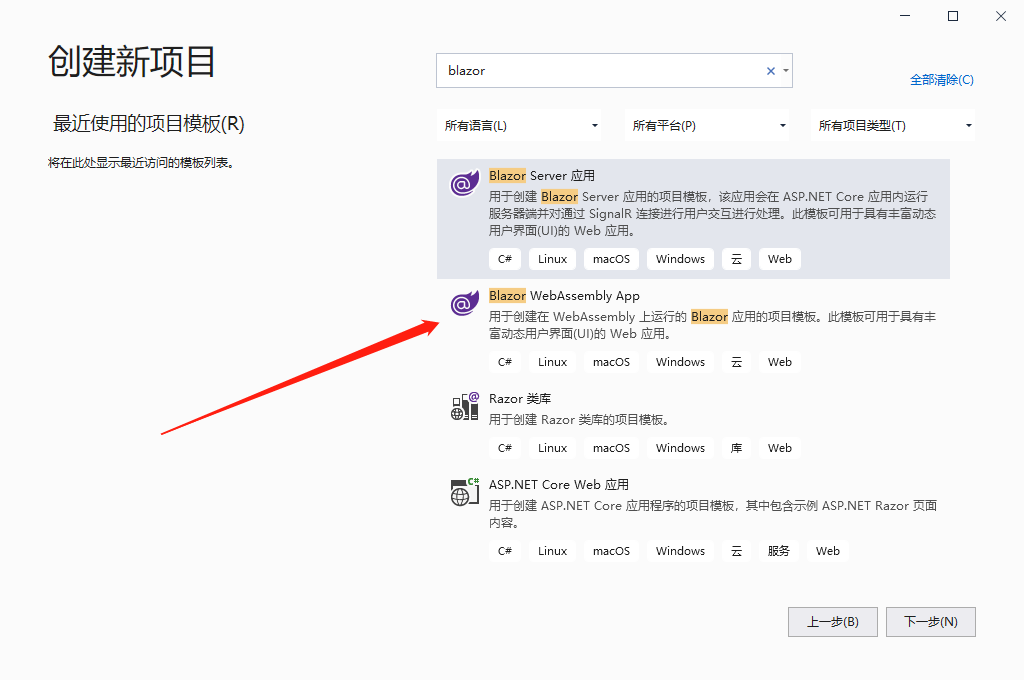The image size is (1024, 680).
Task: Select the Blazor Server 应用 template title
Action: pyautogui.click(x=542, y=176)
